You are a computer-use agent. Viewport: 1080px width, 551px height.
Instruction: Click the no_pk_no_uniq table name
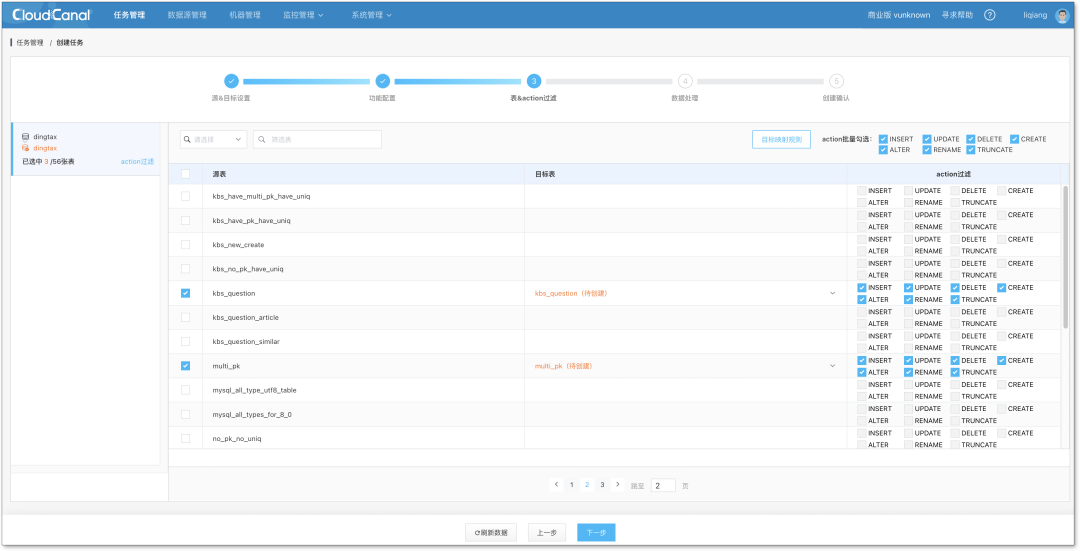pyautogui.click(x=237, y=439)
